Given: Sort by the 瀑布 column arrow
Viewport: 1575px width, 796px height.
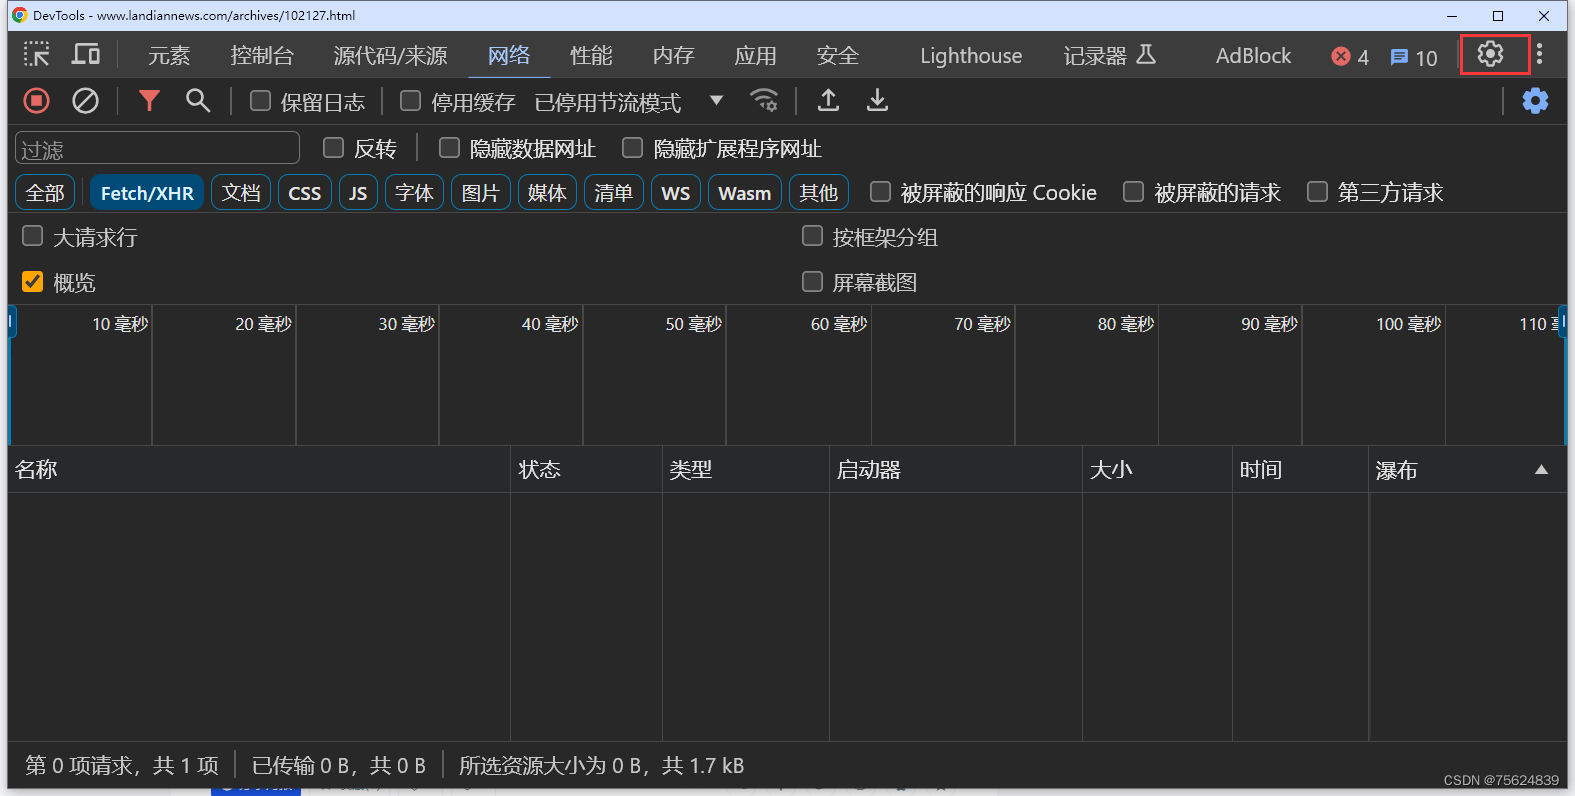Looking at the screenshot, I should click(1541, 470).
